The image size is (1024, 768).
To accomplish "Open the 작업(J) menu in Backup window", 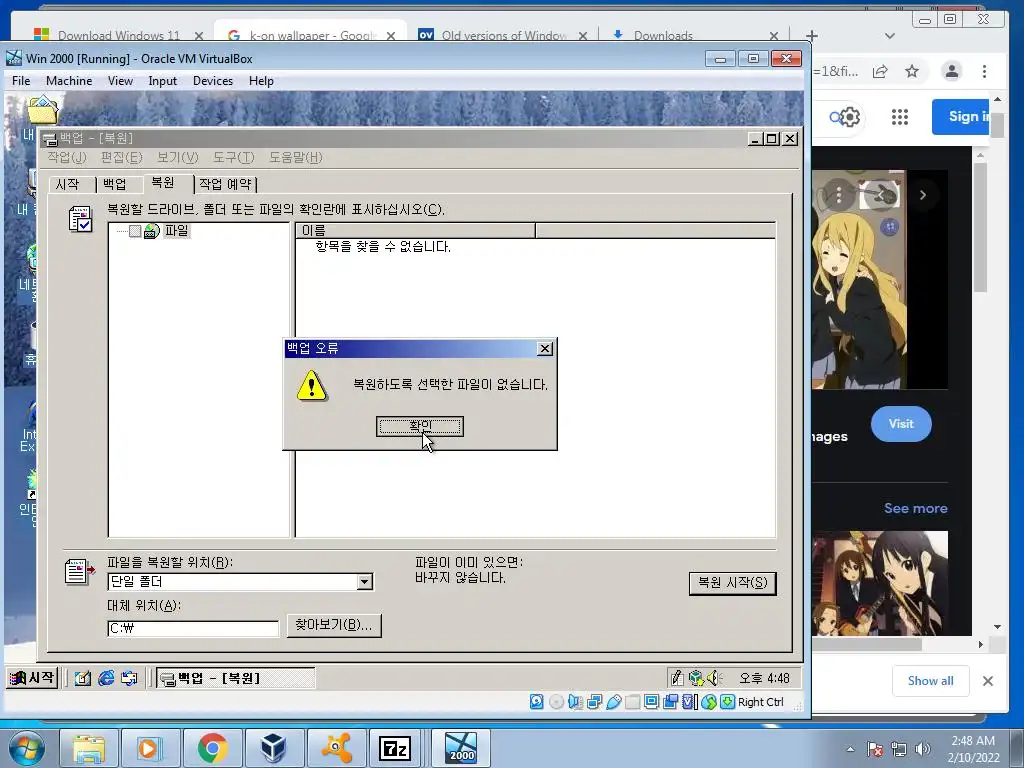I will (x=67, y=157).
